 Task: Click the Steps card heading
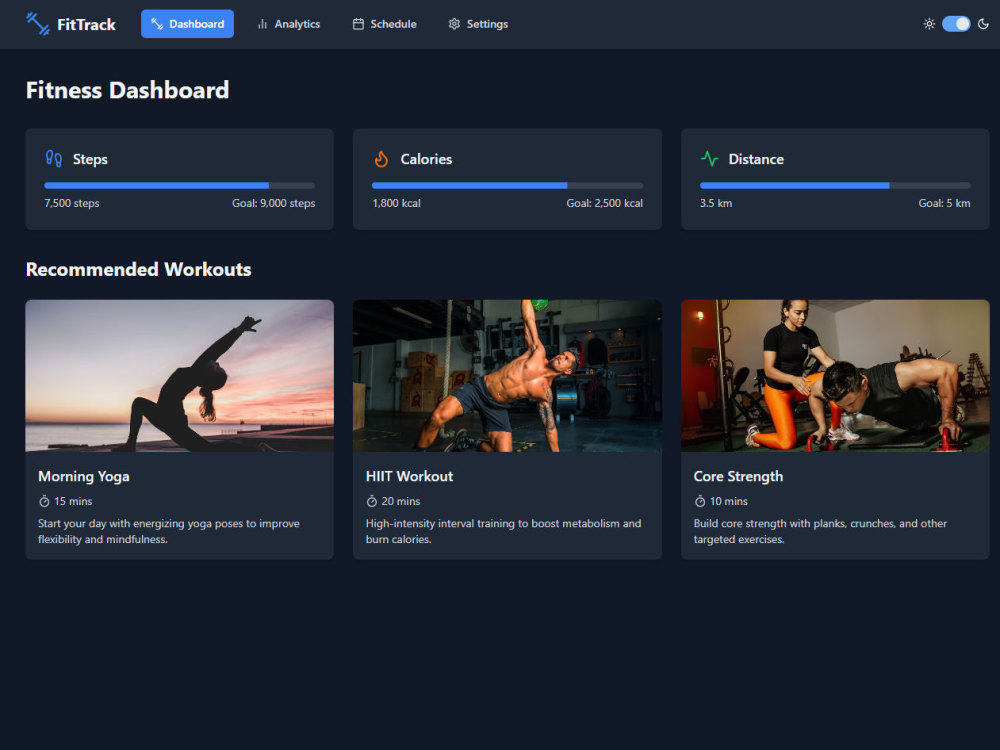click(90, 159)
